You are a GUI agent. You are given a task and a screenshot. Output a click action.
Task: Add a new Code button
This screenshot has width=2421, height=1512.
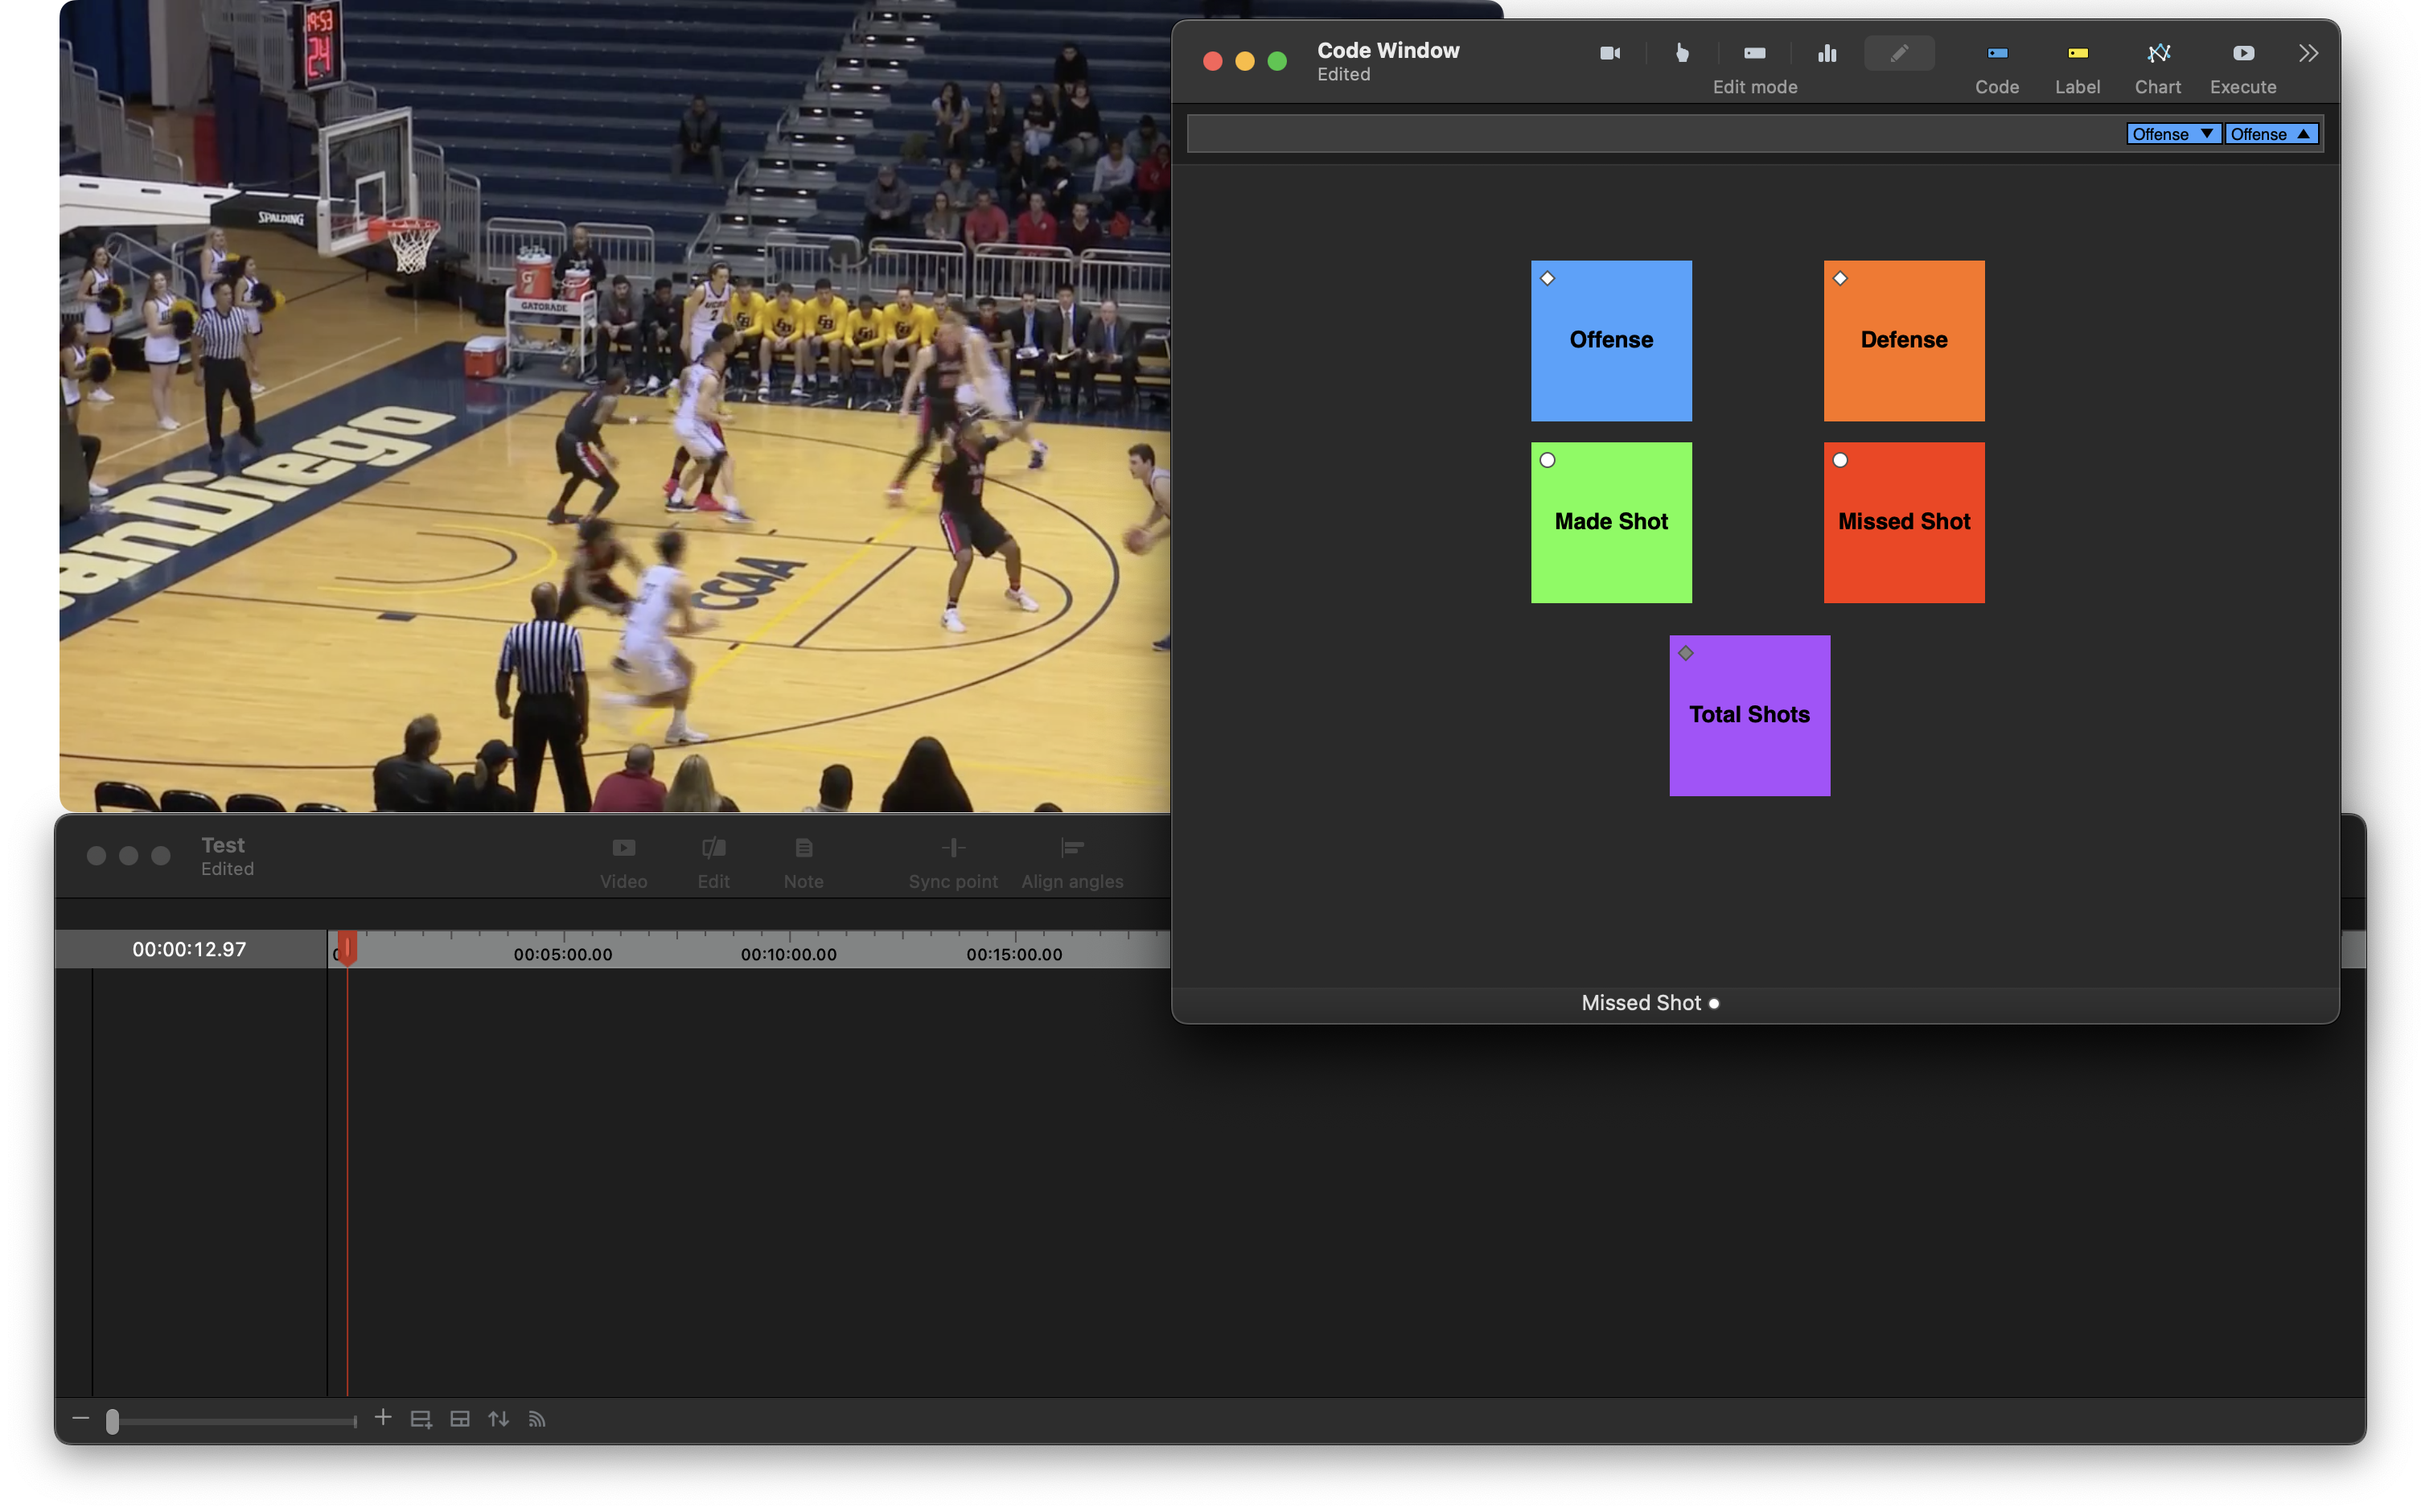point(1996,68)
